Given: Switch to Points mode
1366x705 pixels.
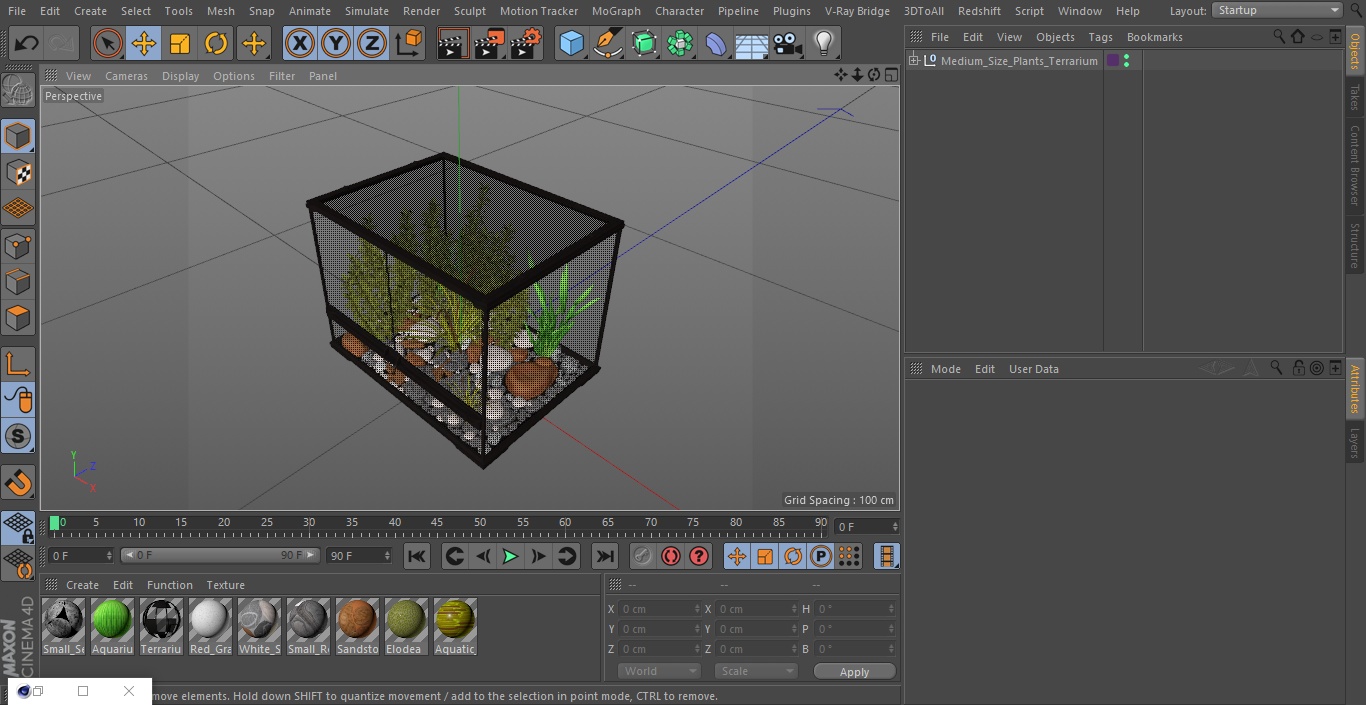Looking at the screenshot, I should [18, 245].
